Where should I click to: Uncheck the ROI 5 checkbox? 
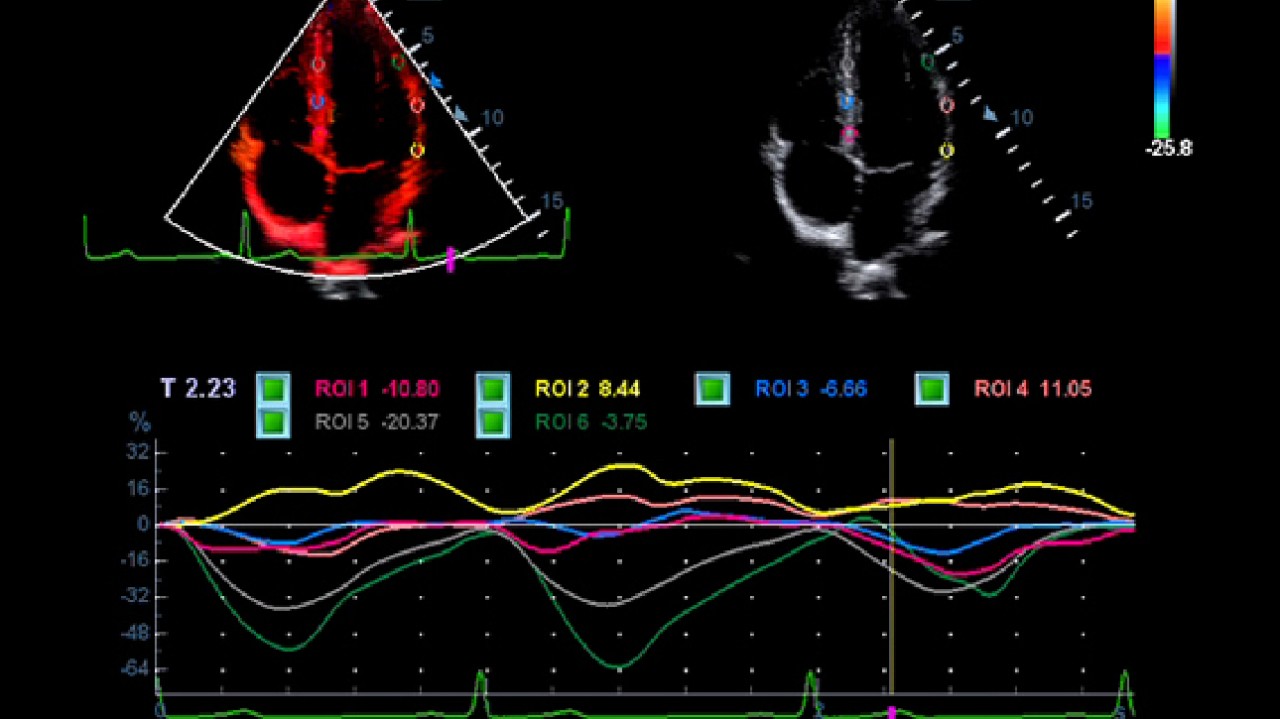tap(273, 422)
